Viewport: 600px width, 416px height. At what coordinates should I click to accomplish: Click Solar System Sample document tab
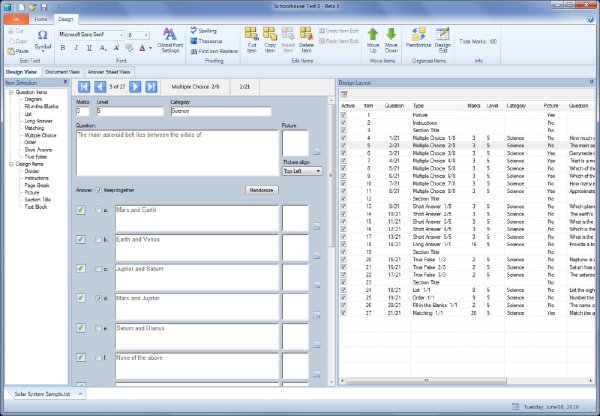point(42,393)
